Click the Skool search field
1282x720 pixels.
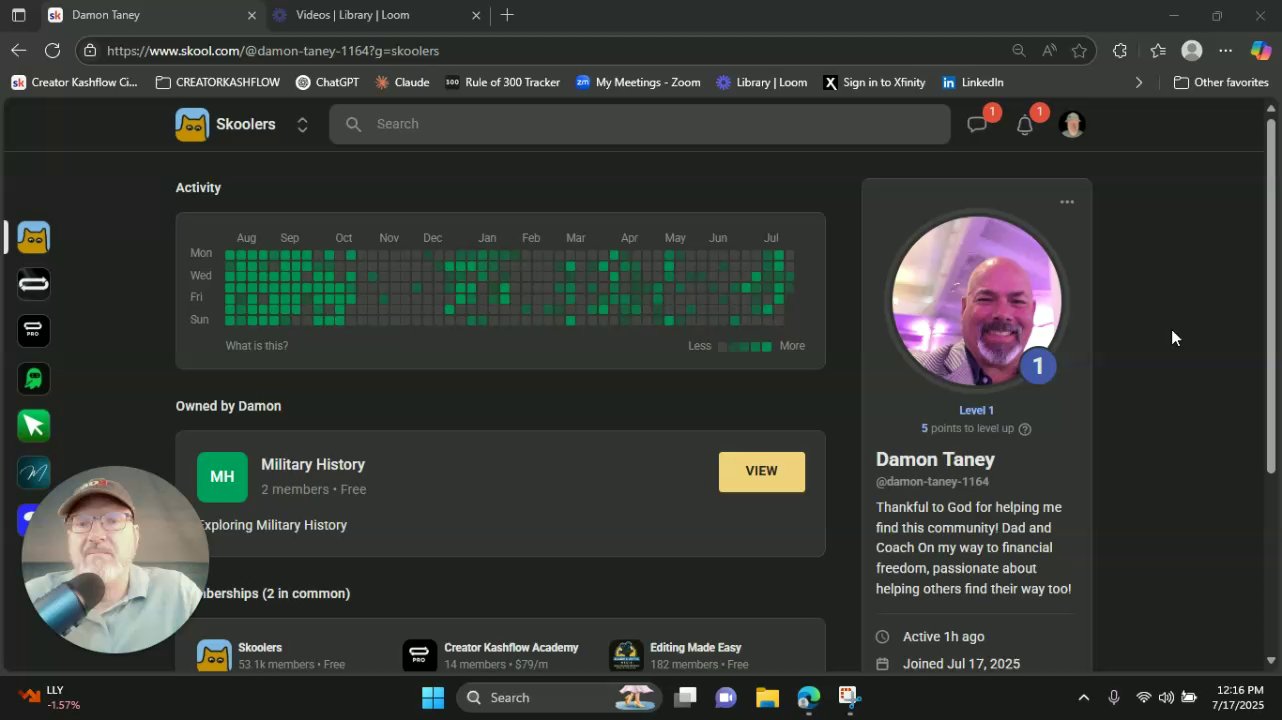[x=640, y=124]
